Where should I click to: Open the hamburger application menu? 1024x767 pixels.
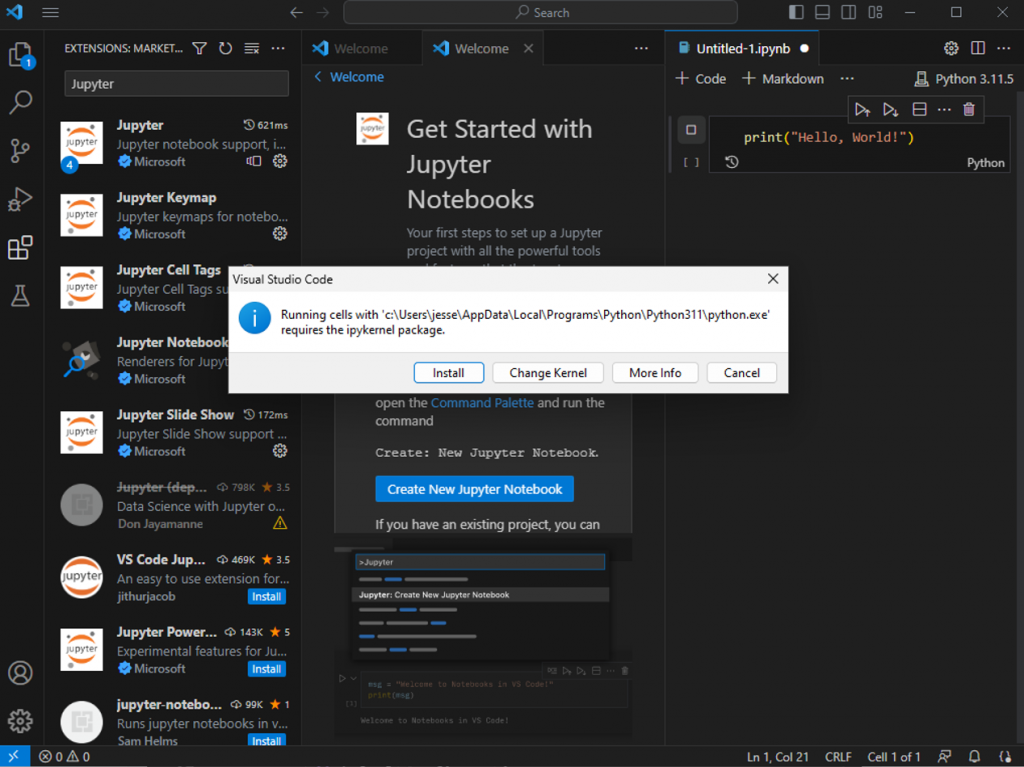(50, 12)
